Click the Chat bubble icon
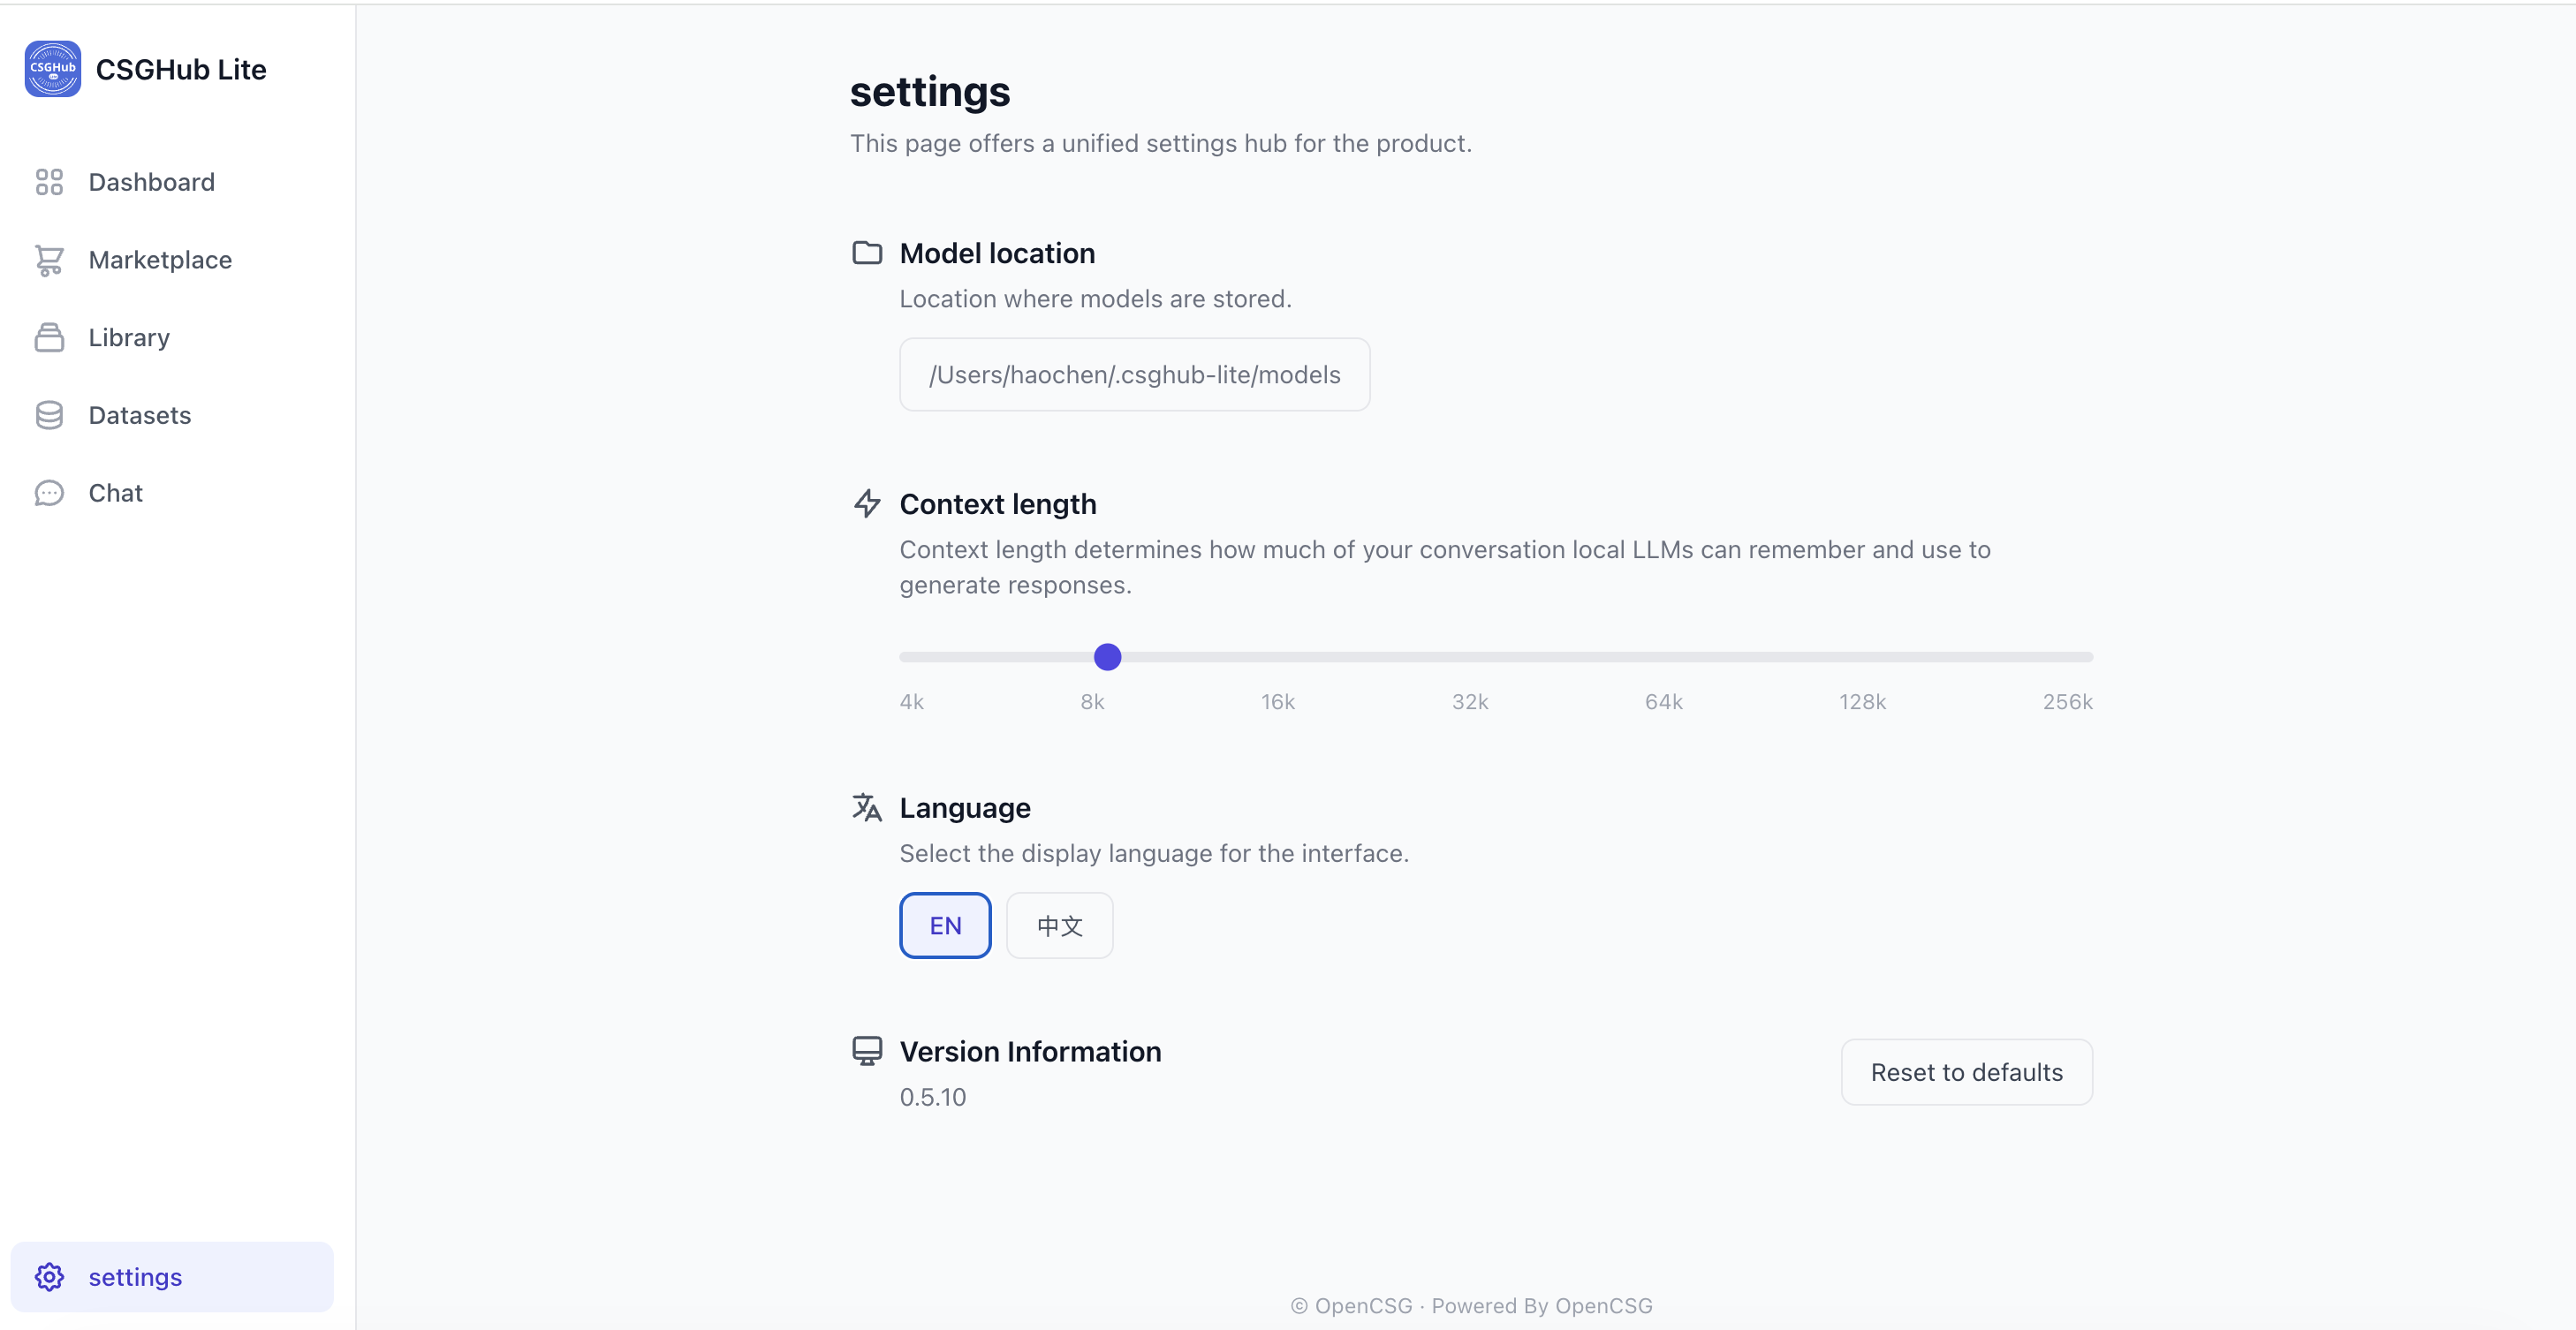 point(49,493)
